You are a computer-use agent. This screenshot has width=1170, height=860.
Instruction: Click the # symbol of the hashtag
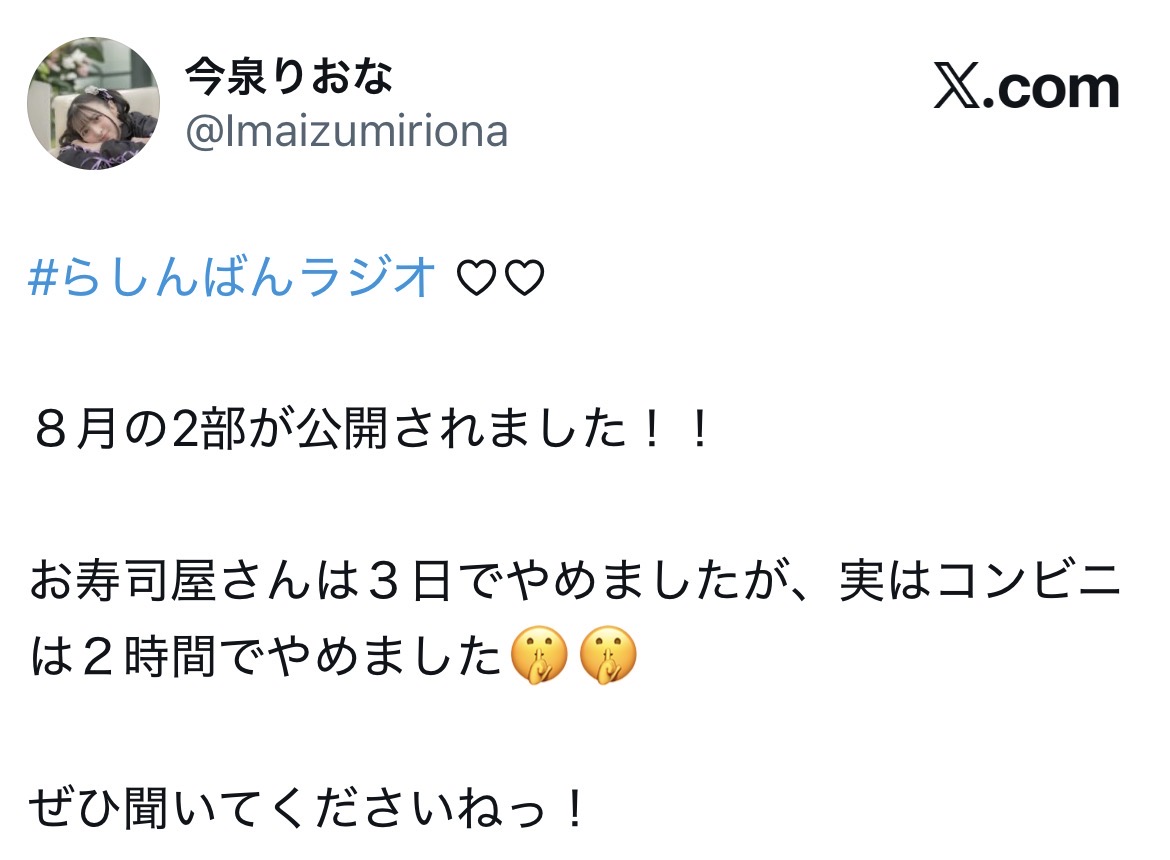coord(43,277)
